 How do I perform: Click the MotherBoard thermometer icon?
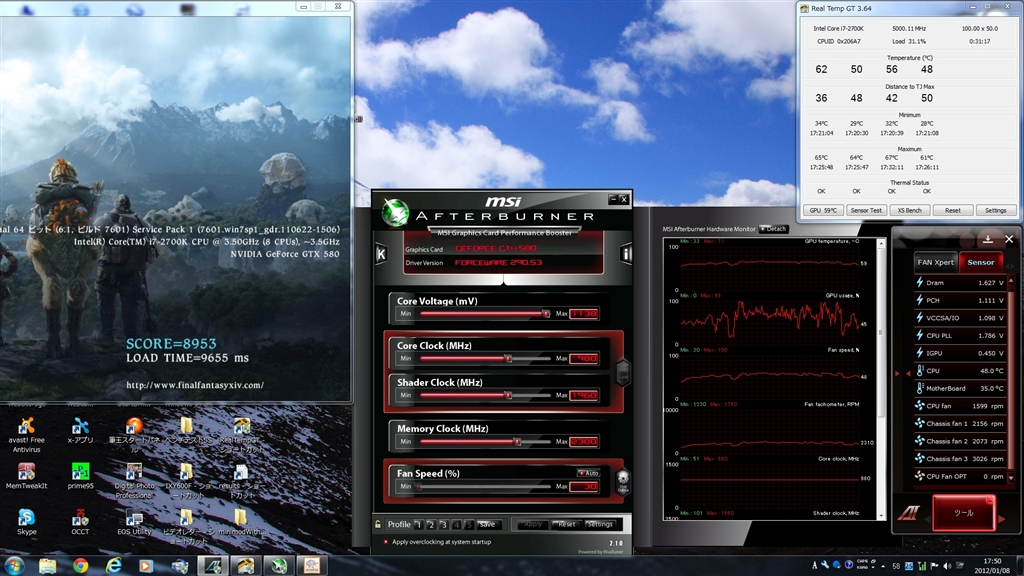pos(920,388)
